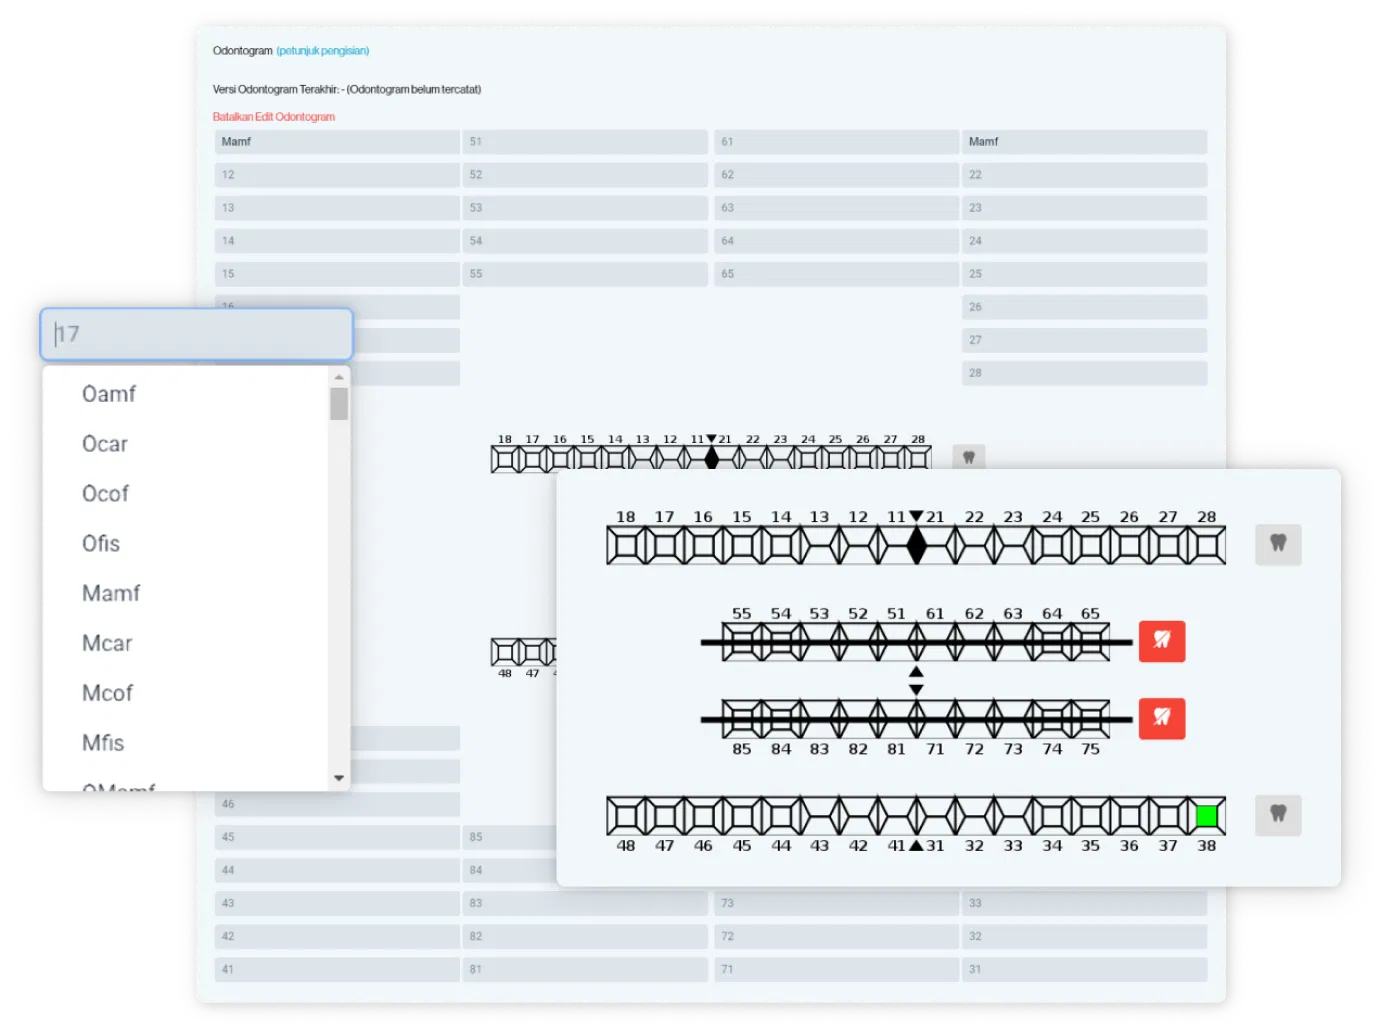Choose Mcar from the dropdown list
Image resolution: width=1380 pixels, height=1029 pixels.
pos(107,643)
